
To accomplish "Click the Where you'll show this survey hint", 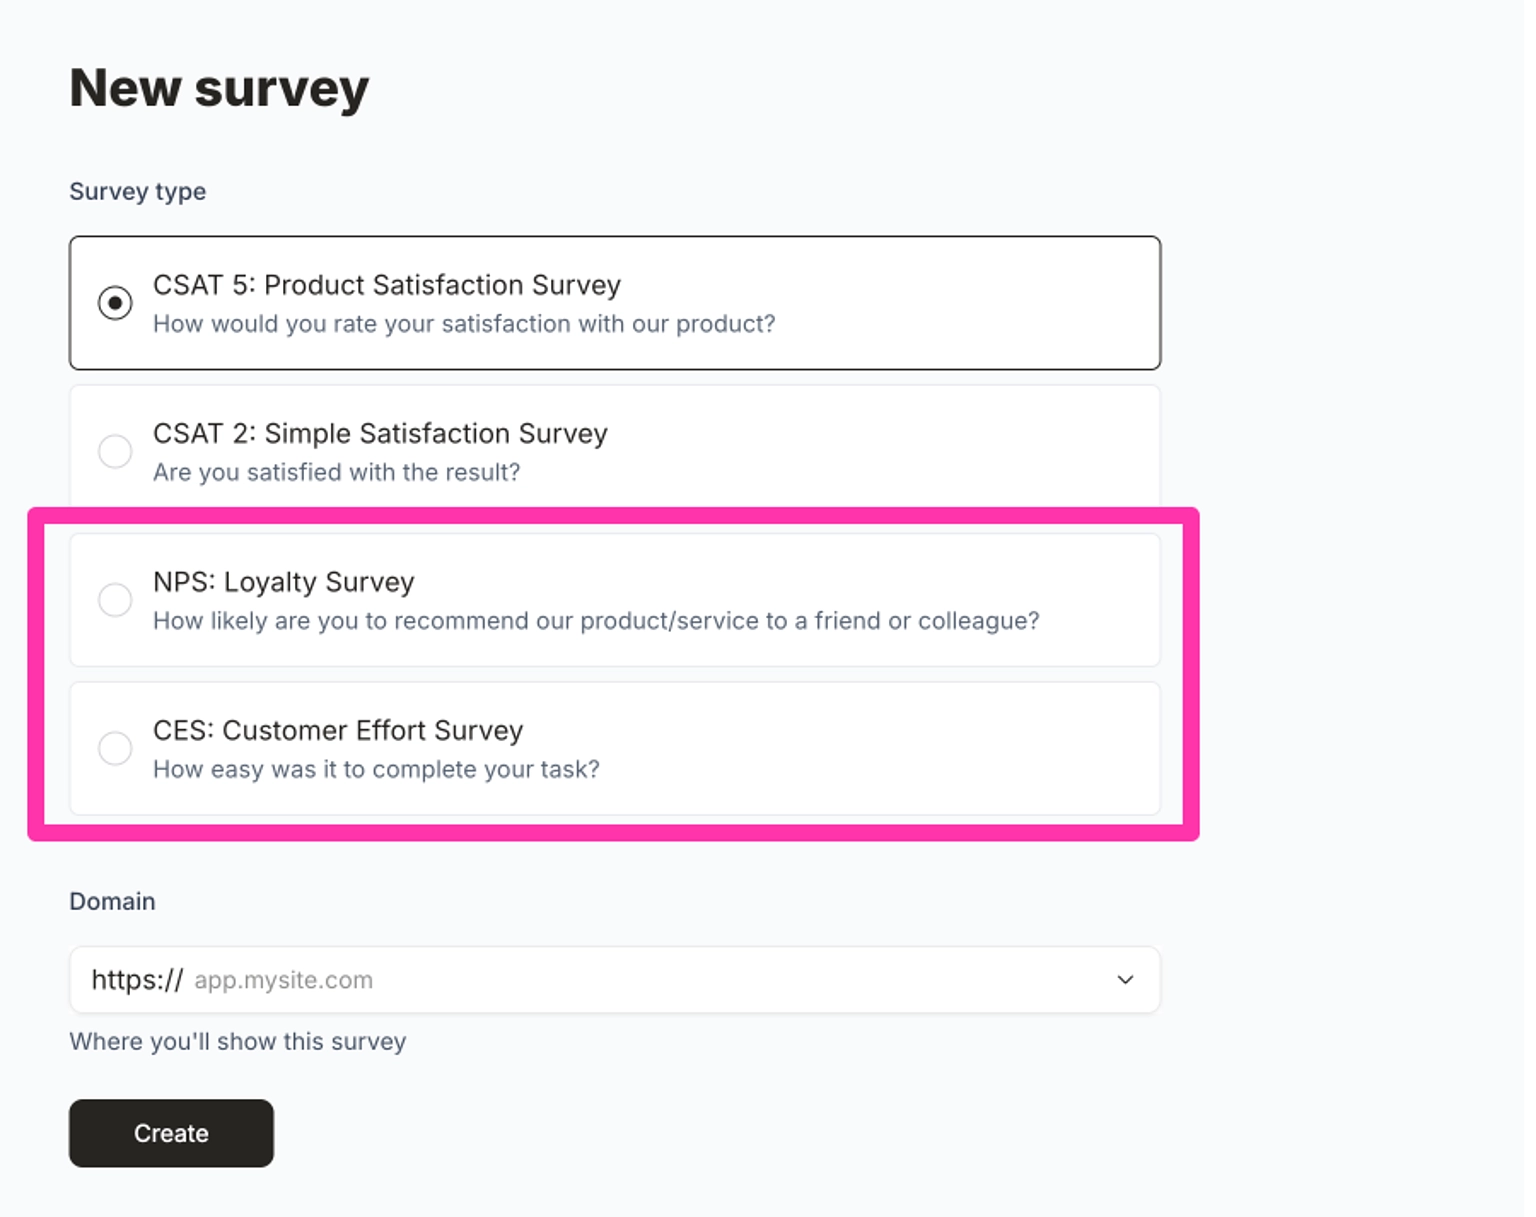I will tap(237, 1041).
